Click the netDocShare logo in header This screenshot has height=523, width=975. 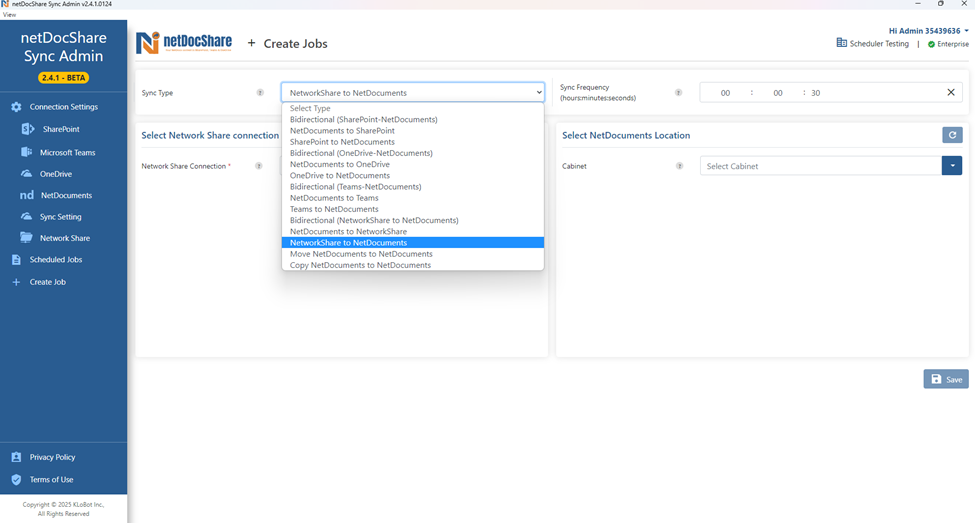[x=184, y=43]
